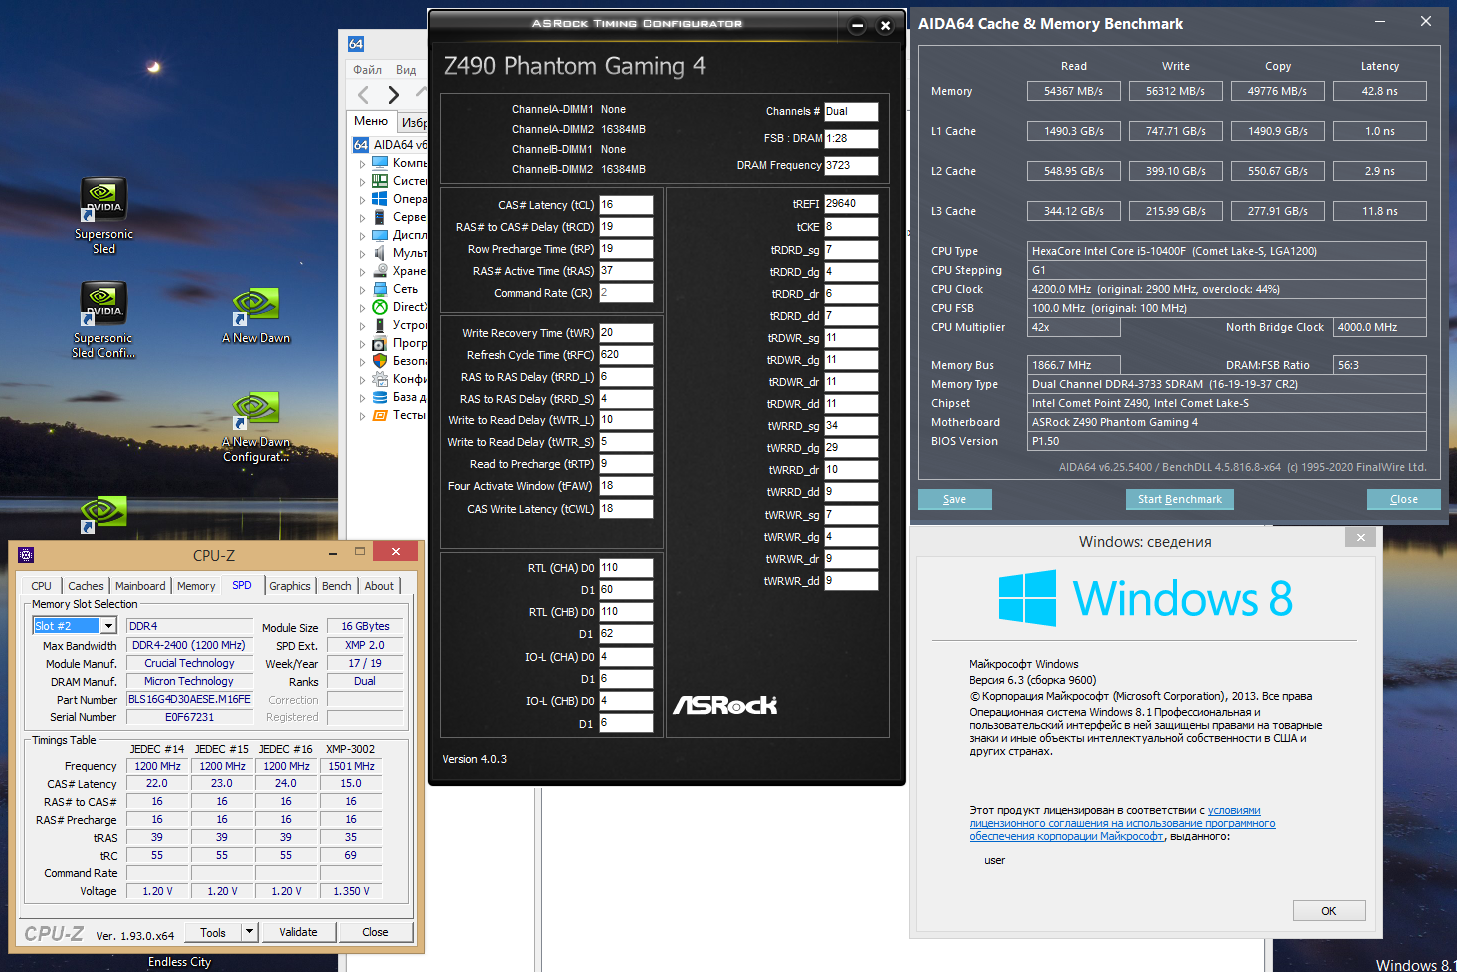Screen dimensions: 1457x972
Task: Switch to the Mainboard tab in CPU-Z
Action: (140, 586)
